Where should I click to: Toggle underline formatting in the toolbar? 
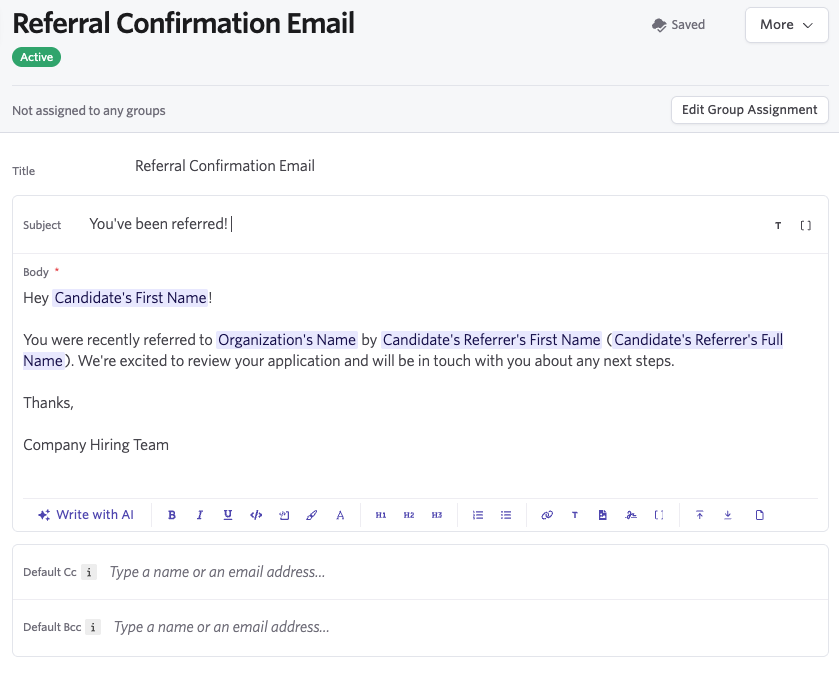pos(228,515)
